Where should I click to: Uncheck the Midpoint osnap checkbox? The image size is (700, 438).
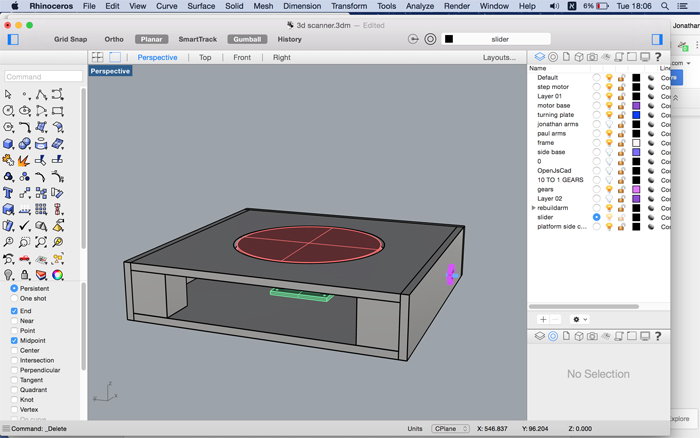tap(15, 341)
